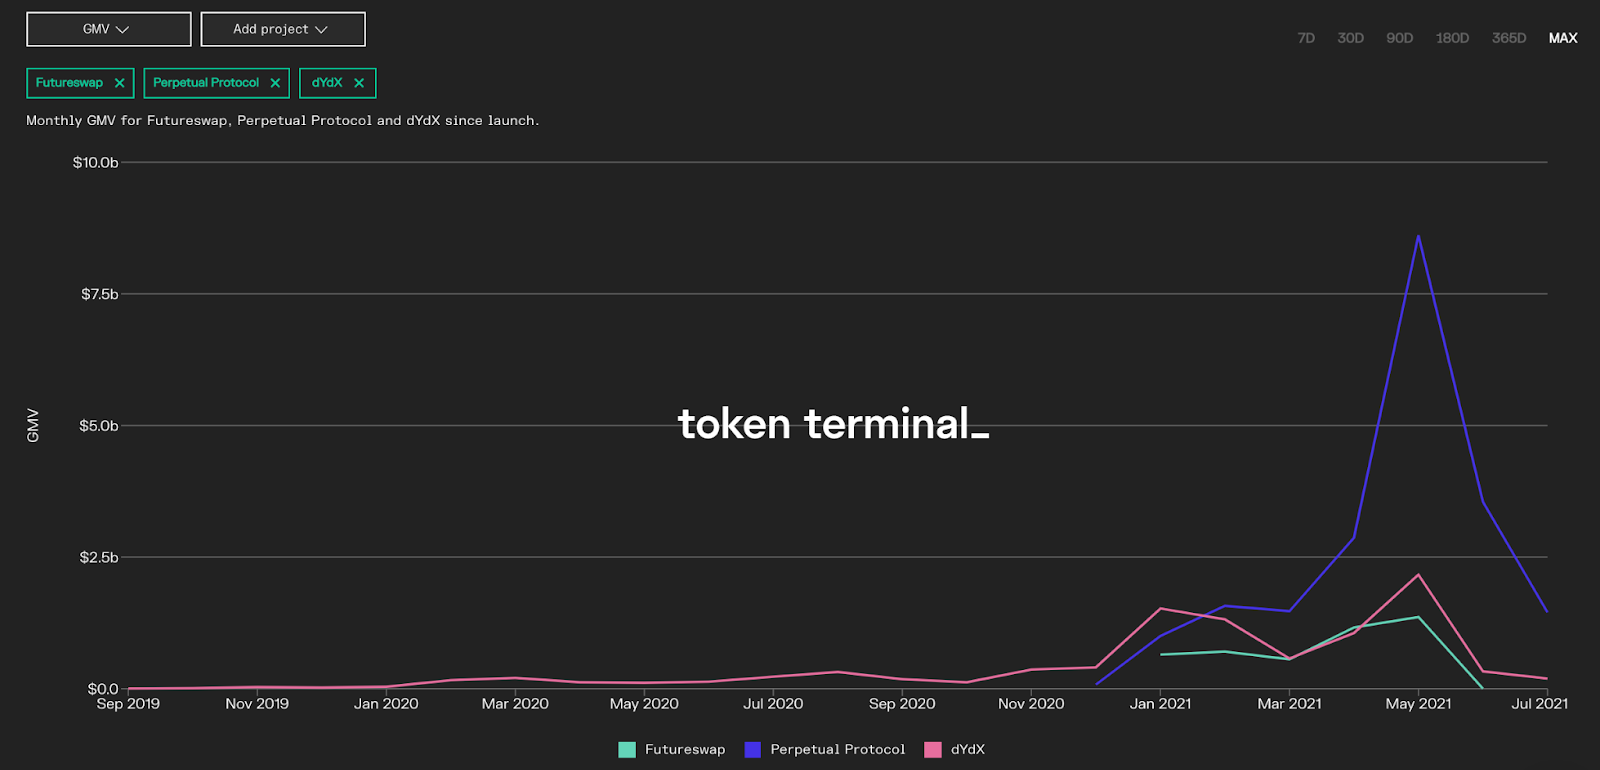
Task: Expand the Add project dropdown
Action: pyautogui.click(x=282, y=29)
